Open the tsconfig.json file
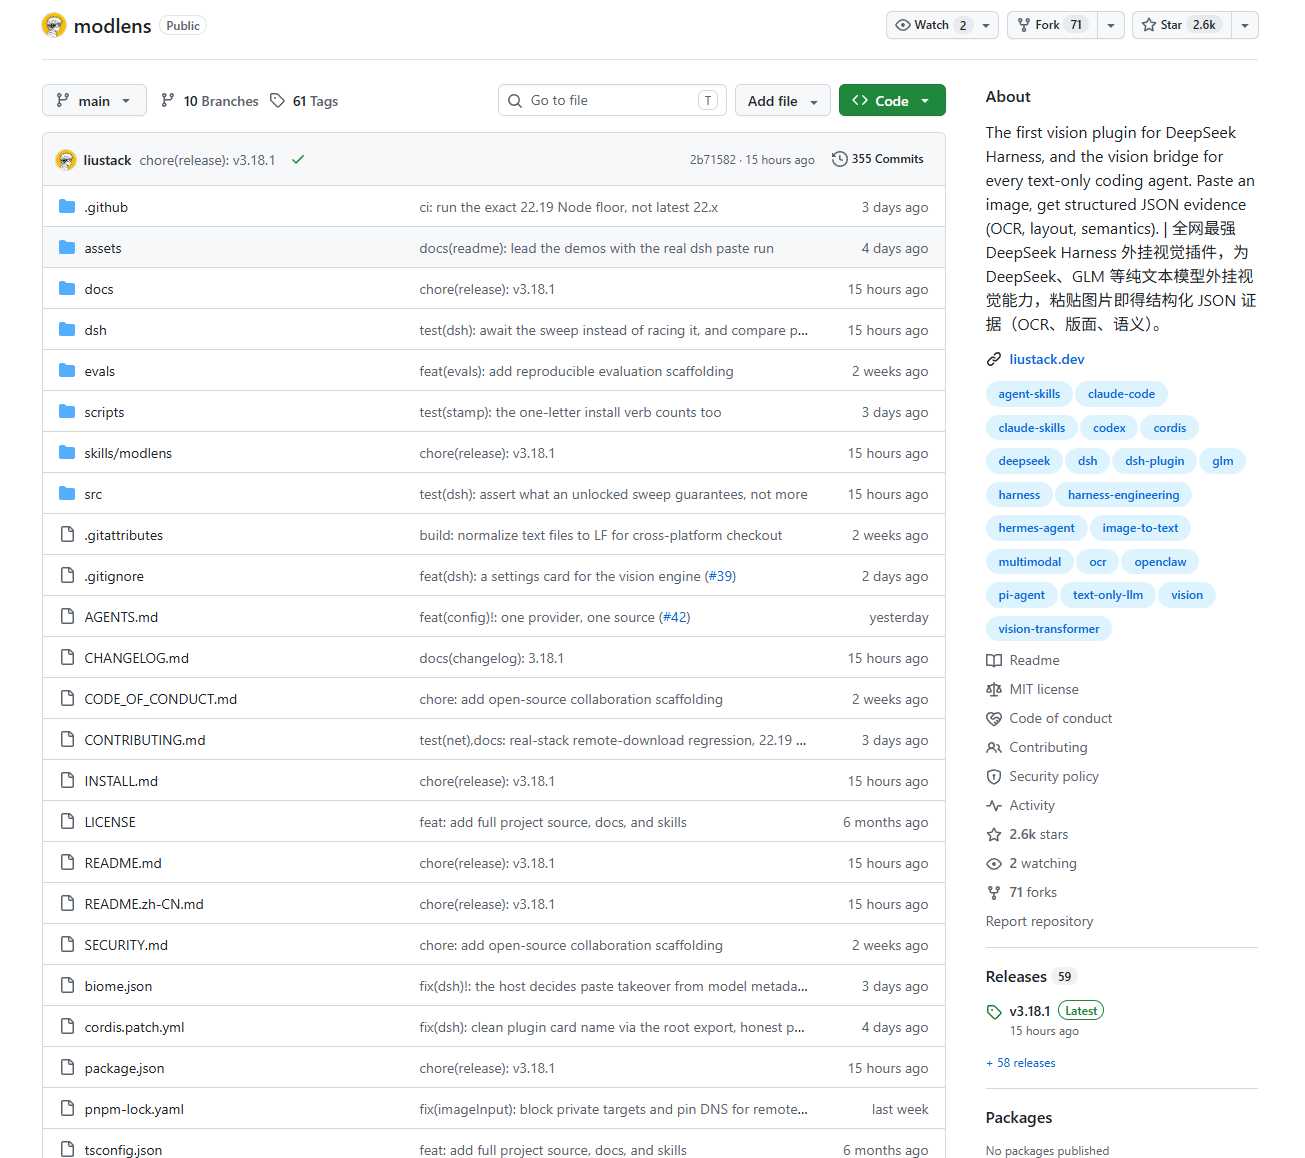Viewport: 1305px width, 1158px height. pyautogui.click(x=123, y=1150)
